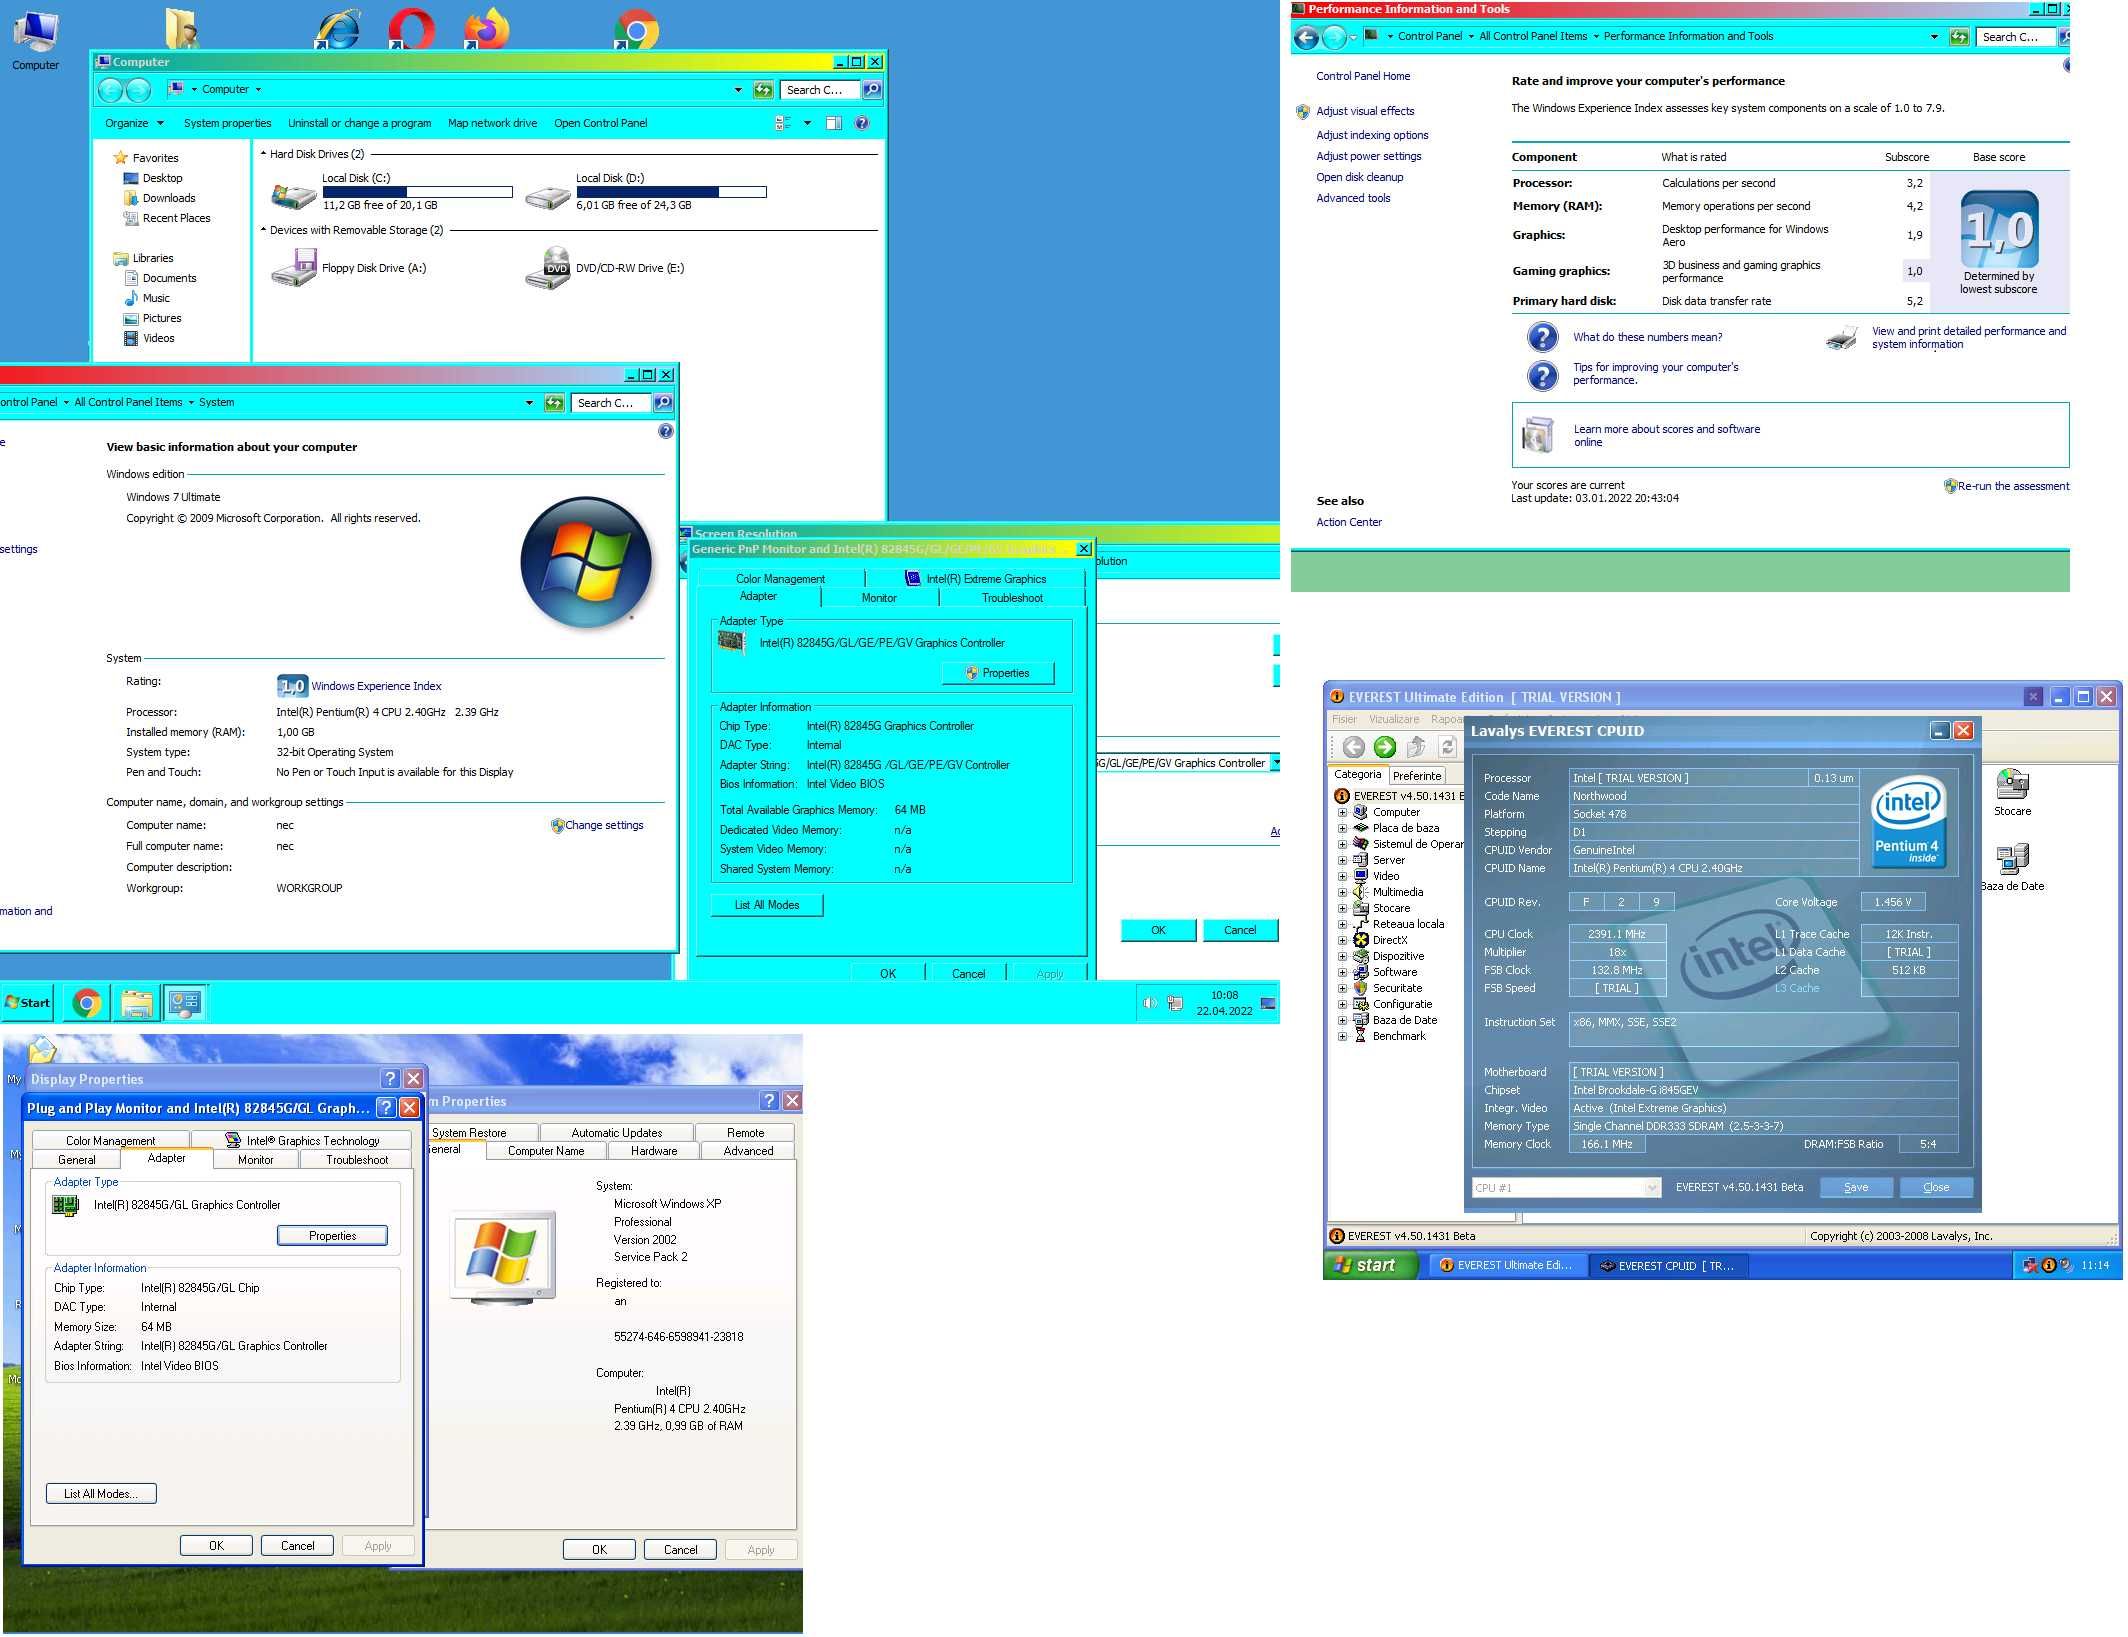The width and height of the screenshot is (2128, 1637).
Task: Open Chrome desktop shortcut icon
Action: point(636,28)
